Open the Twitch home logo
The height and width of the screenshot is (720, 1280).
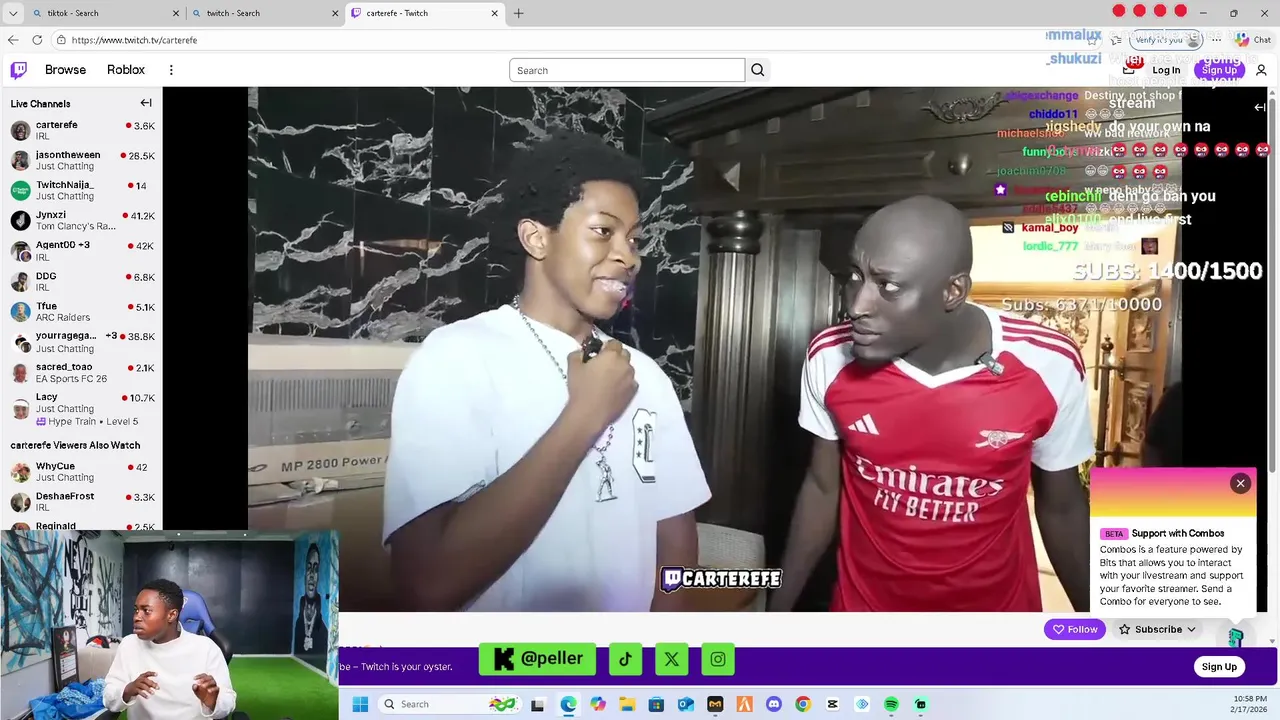[x=19, y=70]
